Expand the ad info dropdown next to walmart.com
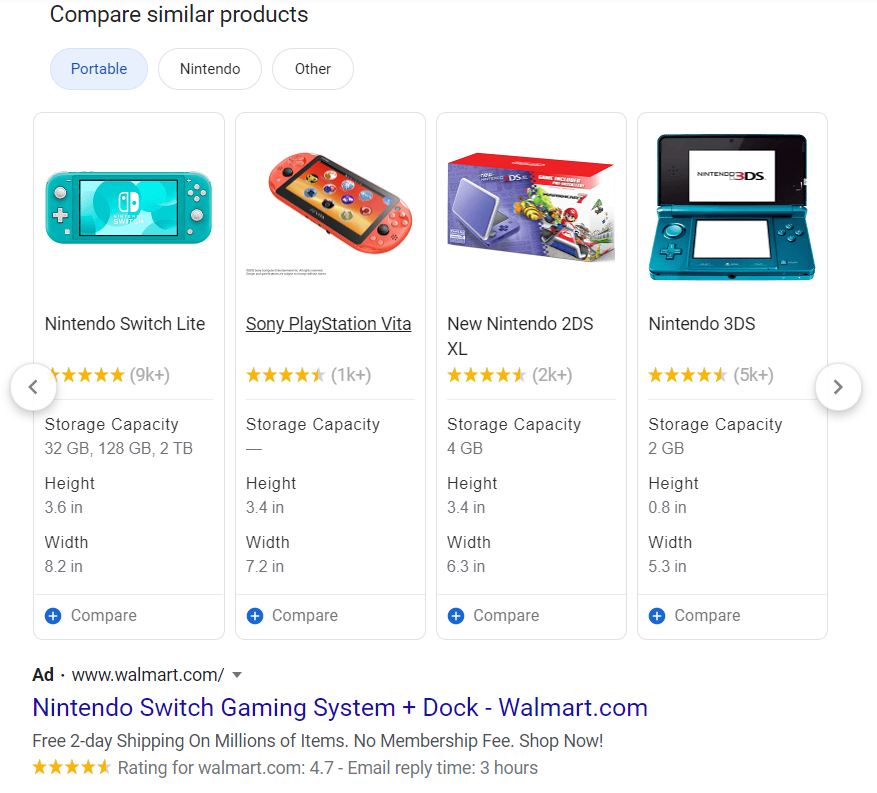The height and width of the screenshot is (793, 877). 236,675
